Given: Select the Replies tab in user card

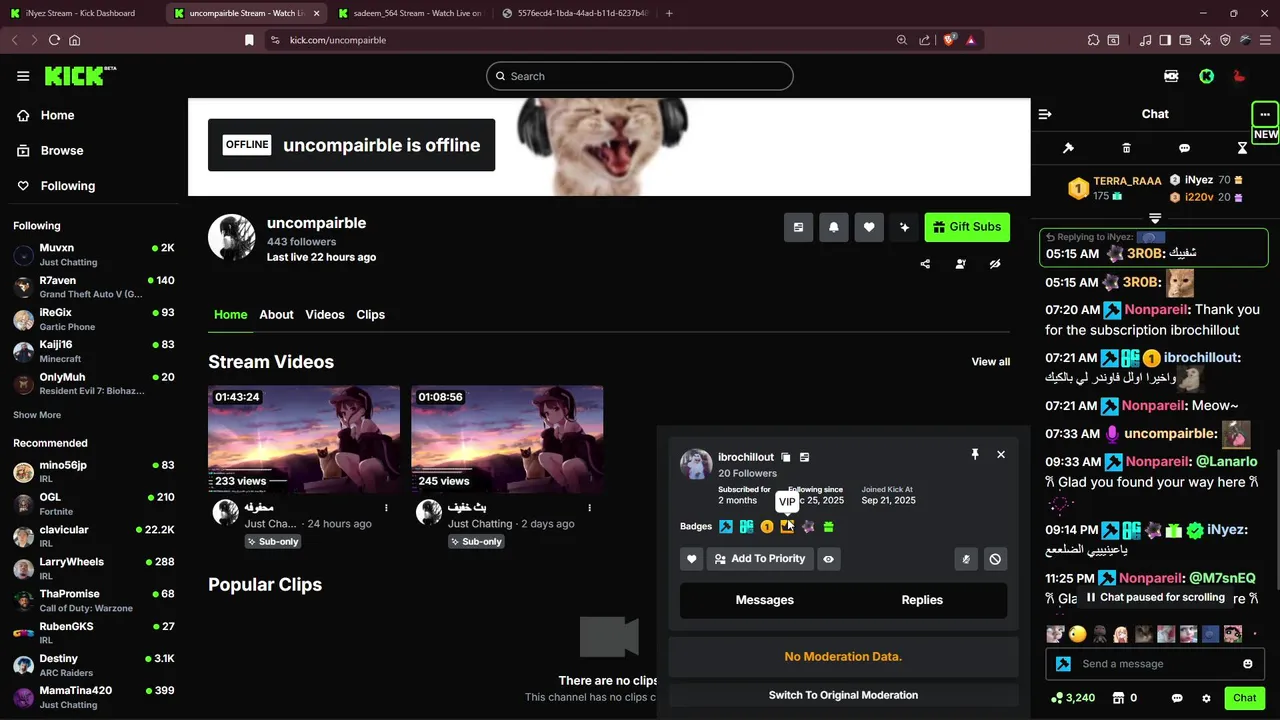Looking at the screenshot, I should pyautogui.click(x=922, y=600).
